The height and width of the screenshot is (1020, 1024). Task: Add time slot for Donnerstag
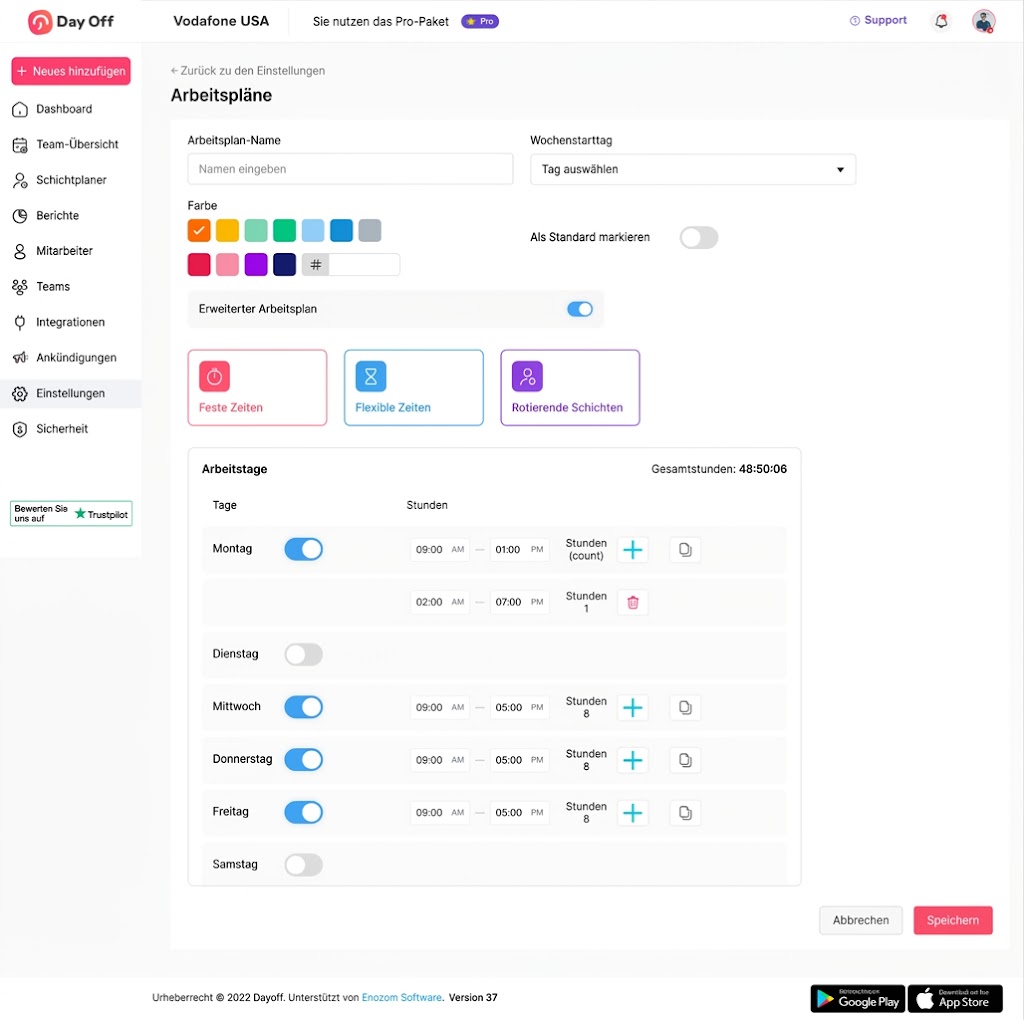(632, 760)
